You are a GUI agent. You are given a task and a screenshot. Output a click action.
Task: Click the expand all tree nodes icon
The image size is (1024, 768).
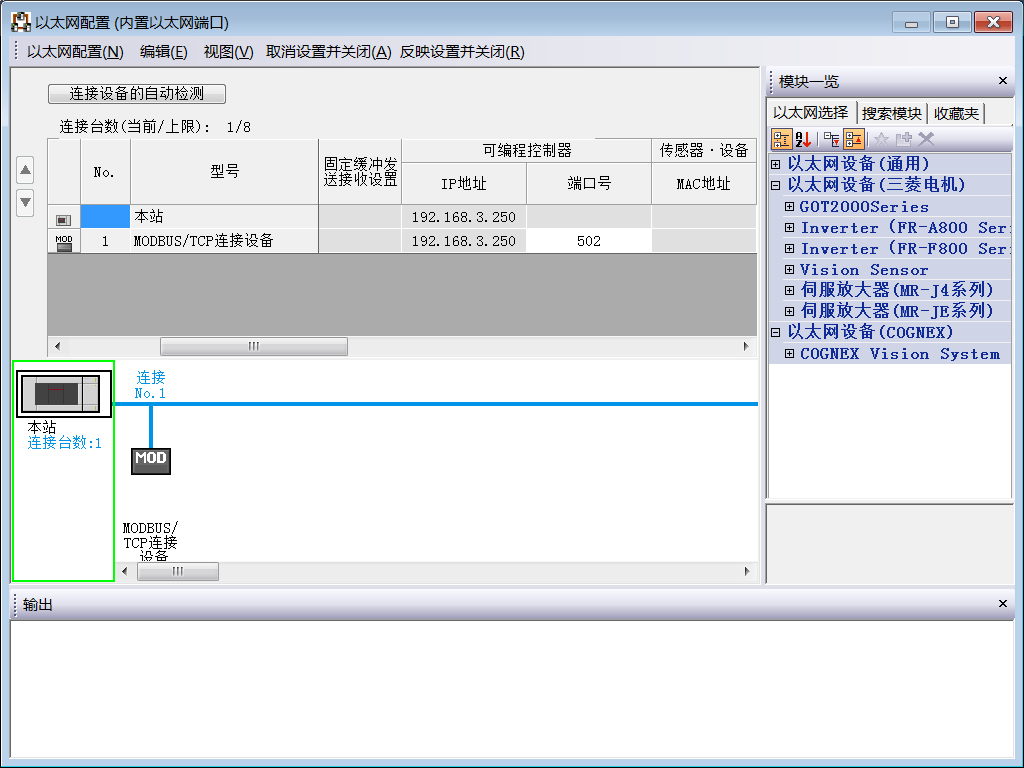pos(831,140)
